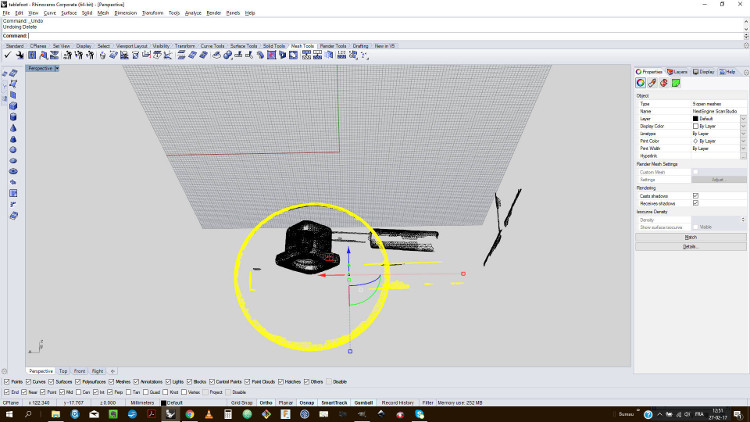Click the blue plane mesh icon in toolbar
Screen dimensions: 750x422
(x=192, y=56)
